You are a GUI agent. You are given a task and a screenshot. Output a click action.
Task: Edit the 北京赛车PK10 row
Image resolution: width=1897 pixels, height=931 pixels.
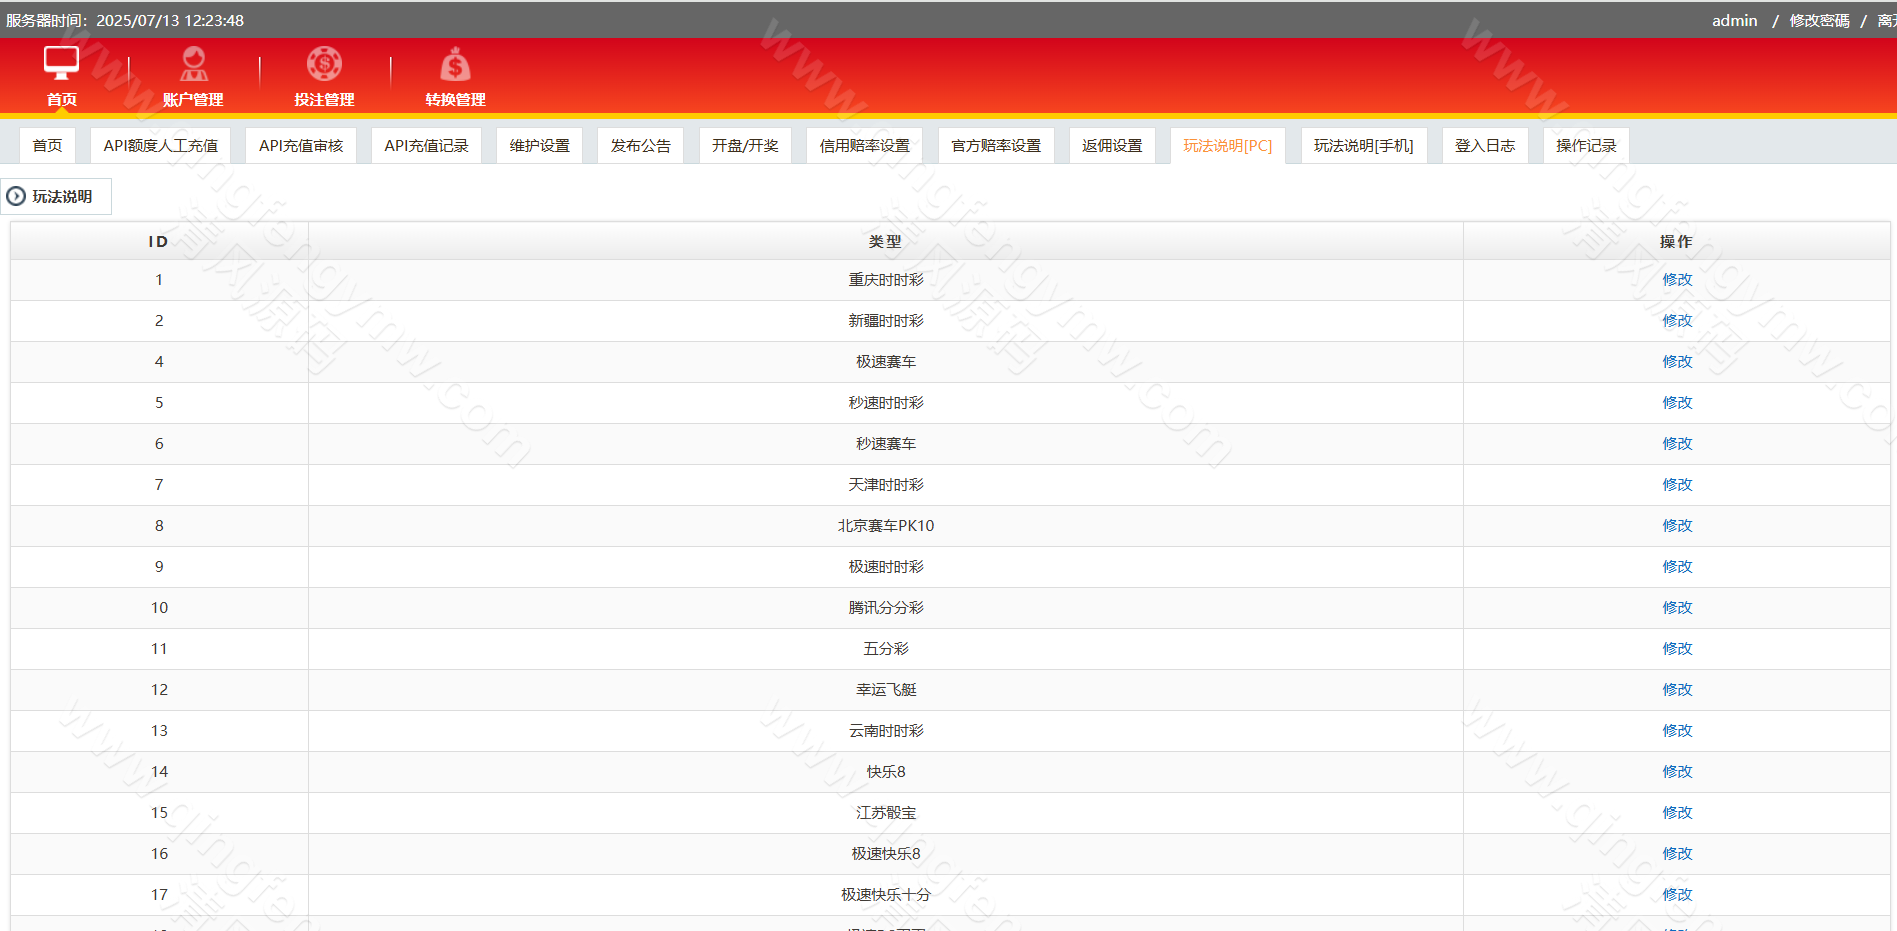pyautogui.click(x=1677, y=526)
